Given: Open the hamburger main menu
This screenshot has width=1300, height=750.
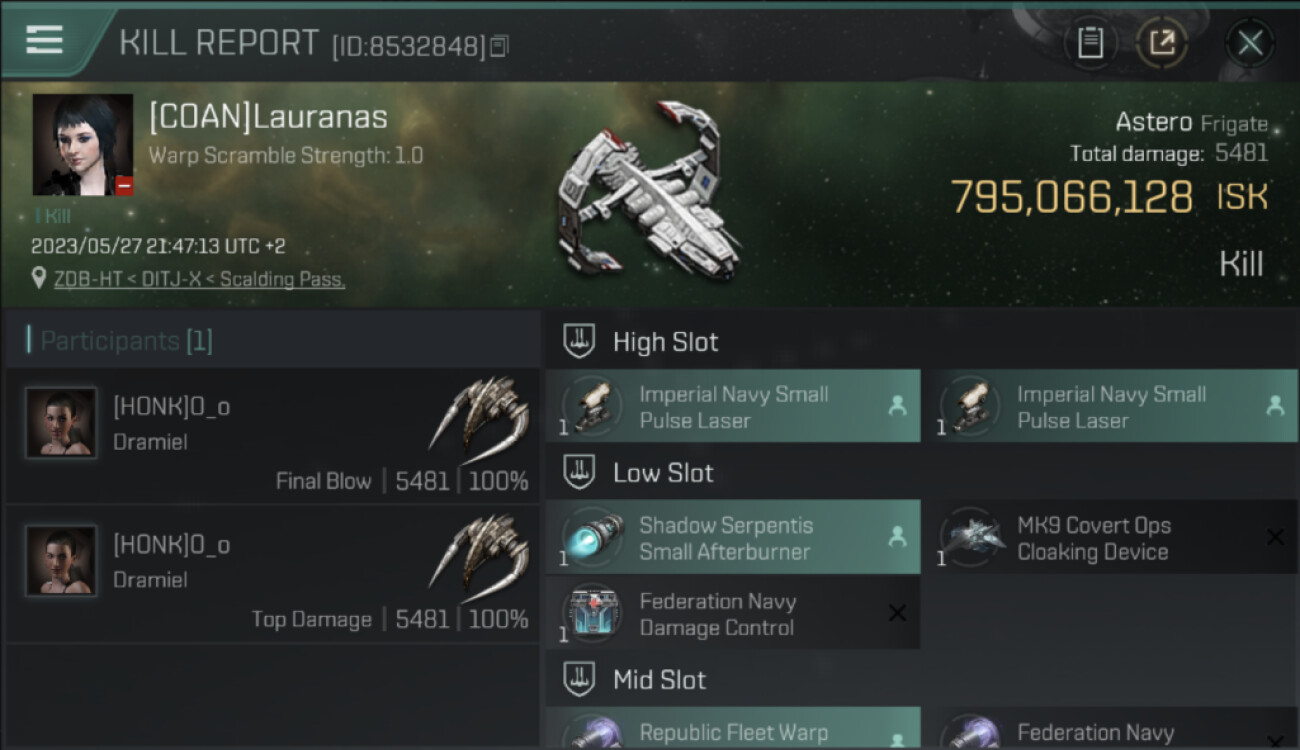Looking at the screenshot, I should click(x=45, y=40).
